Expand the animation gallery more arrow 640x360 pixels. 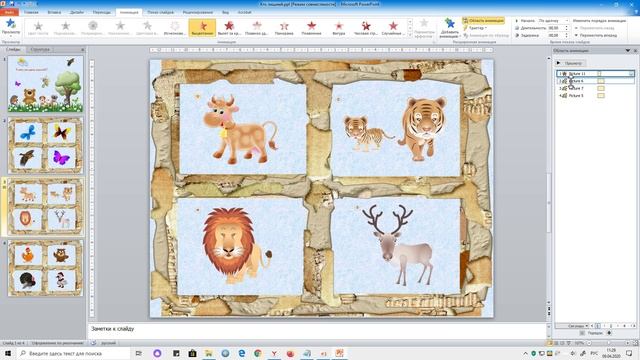pyautogui.click(x=410, y=35)
